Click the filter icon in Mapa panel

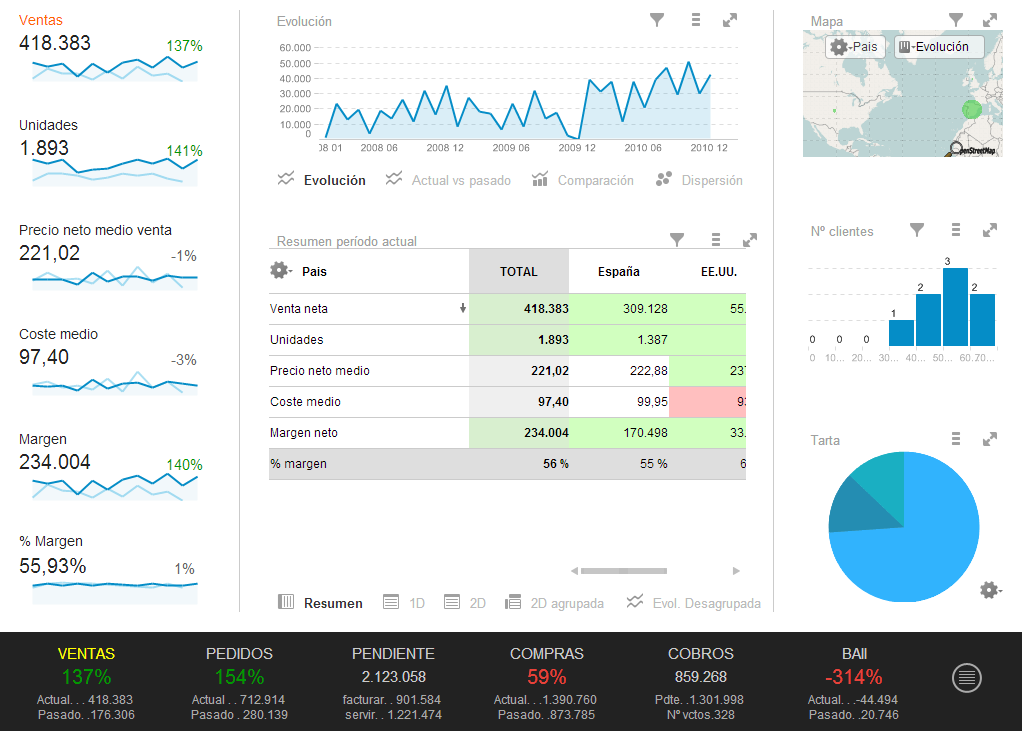point(956,20)
